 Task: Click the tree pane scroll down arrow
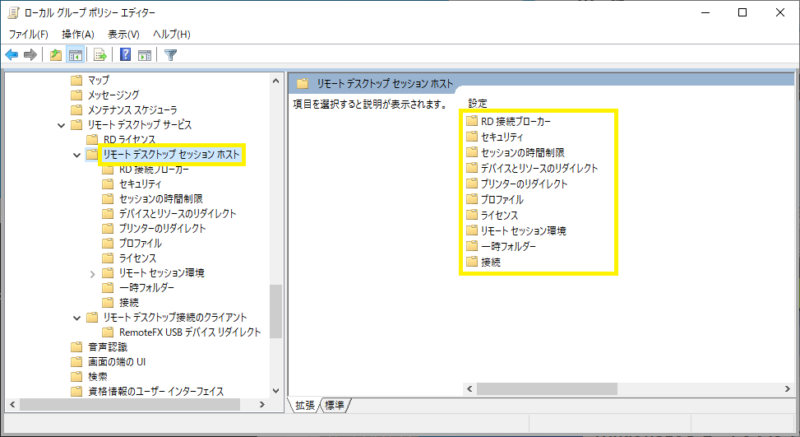(x=276, y=391)
